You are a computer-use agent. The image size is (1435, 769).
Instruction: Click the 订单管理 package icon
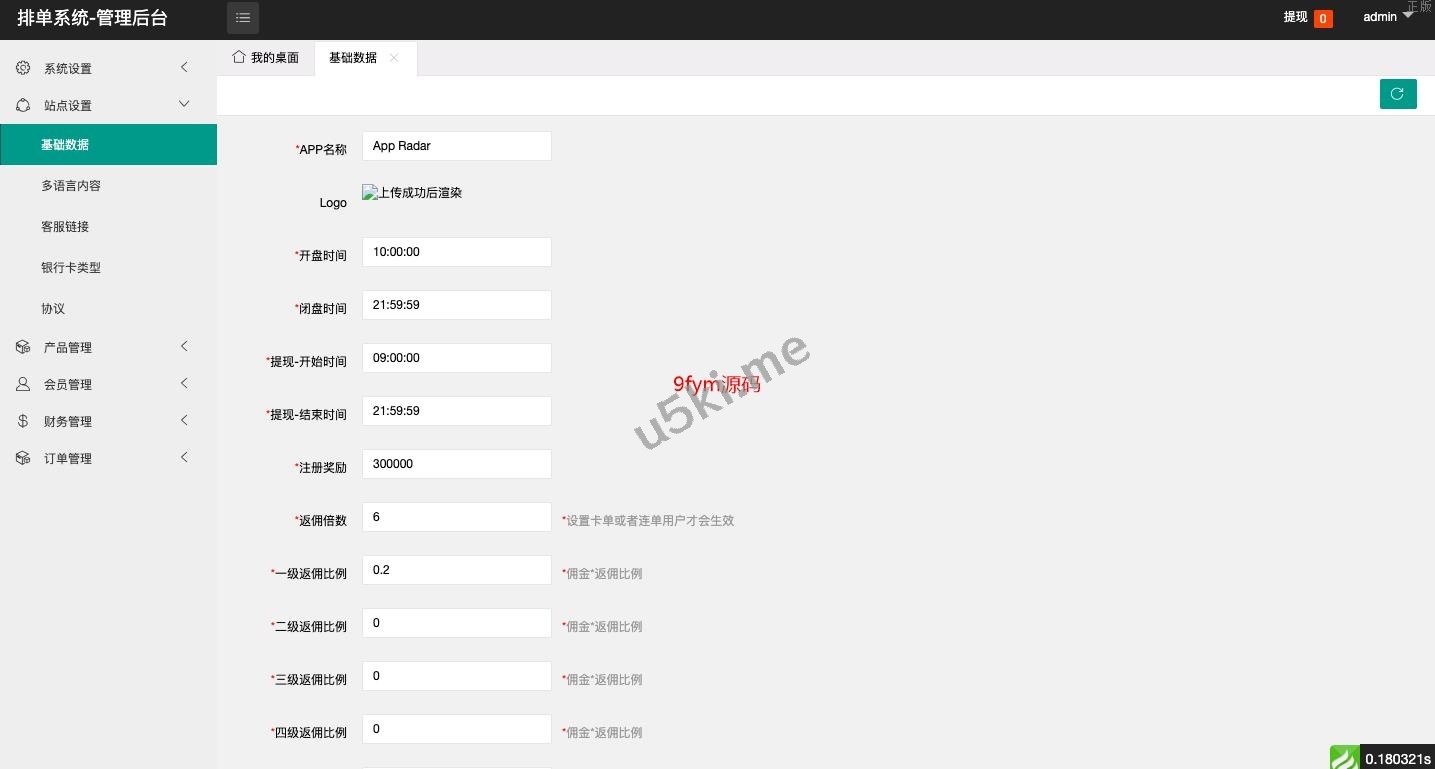(x=23, y=458)
